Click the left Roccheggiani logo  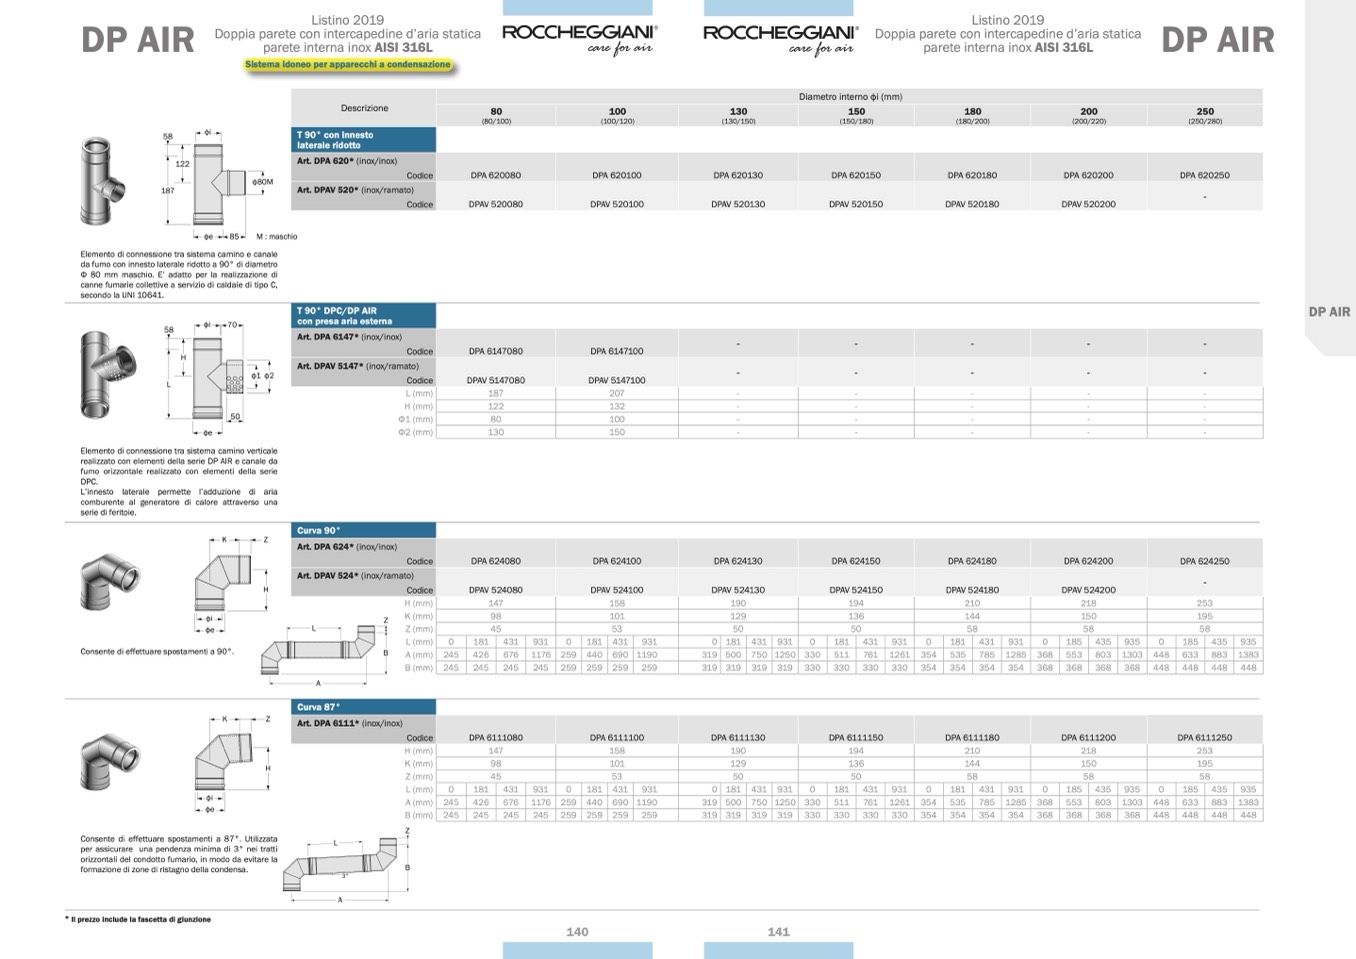coord(579,38)
